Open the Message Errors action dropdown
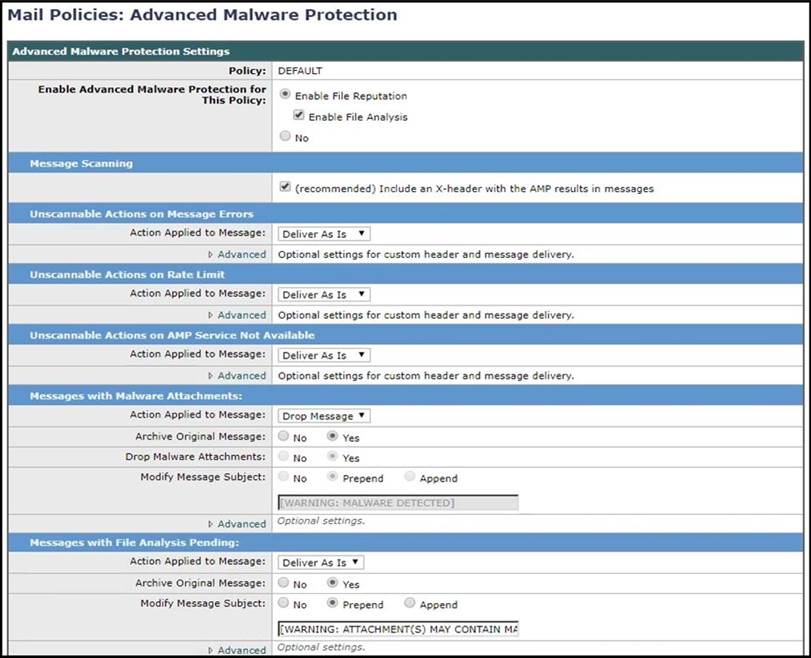Screen dimensions: 811x658 point(324,234)
